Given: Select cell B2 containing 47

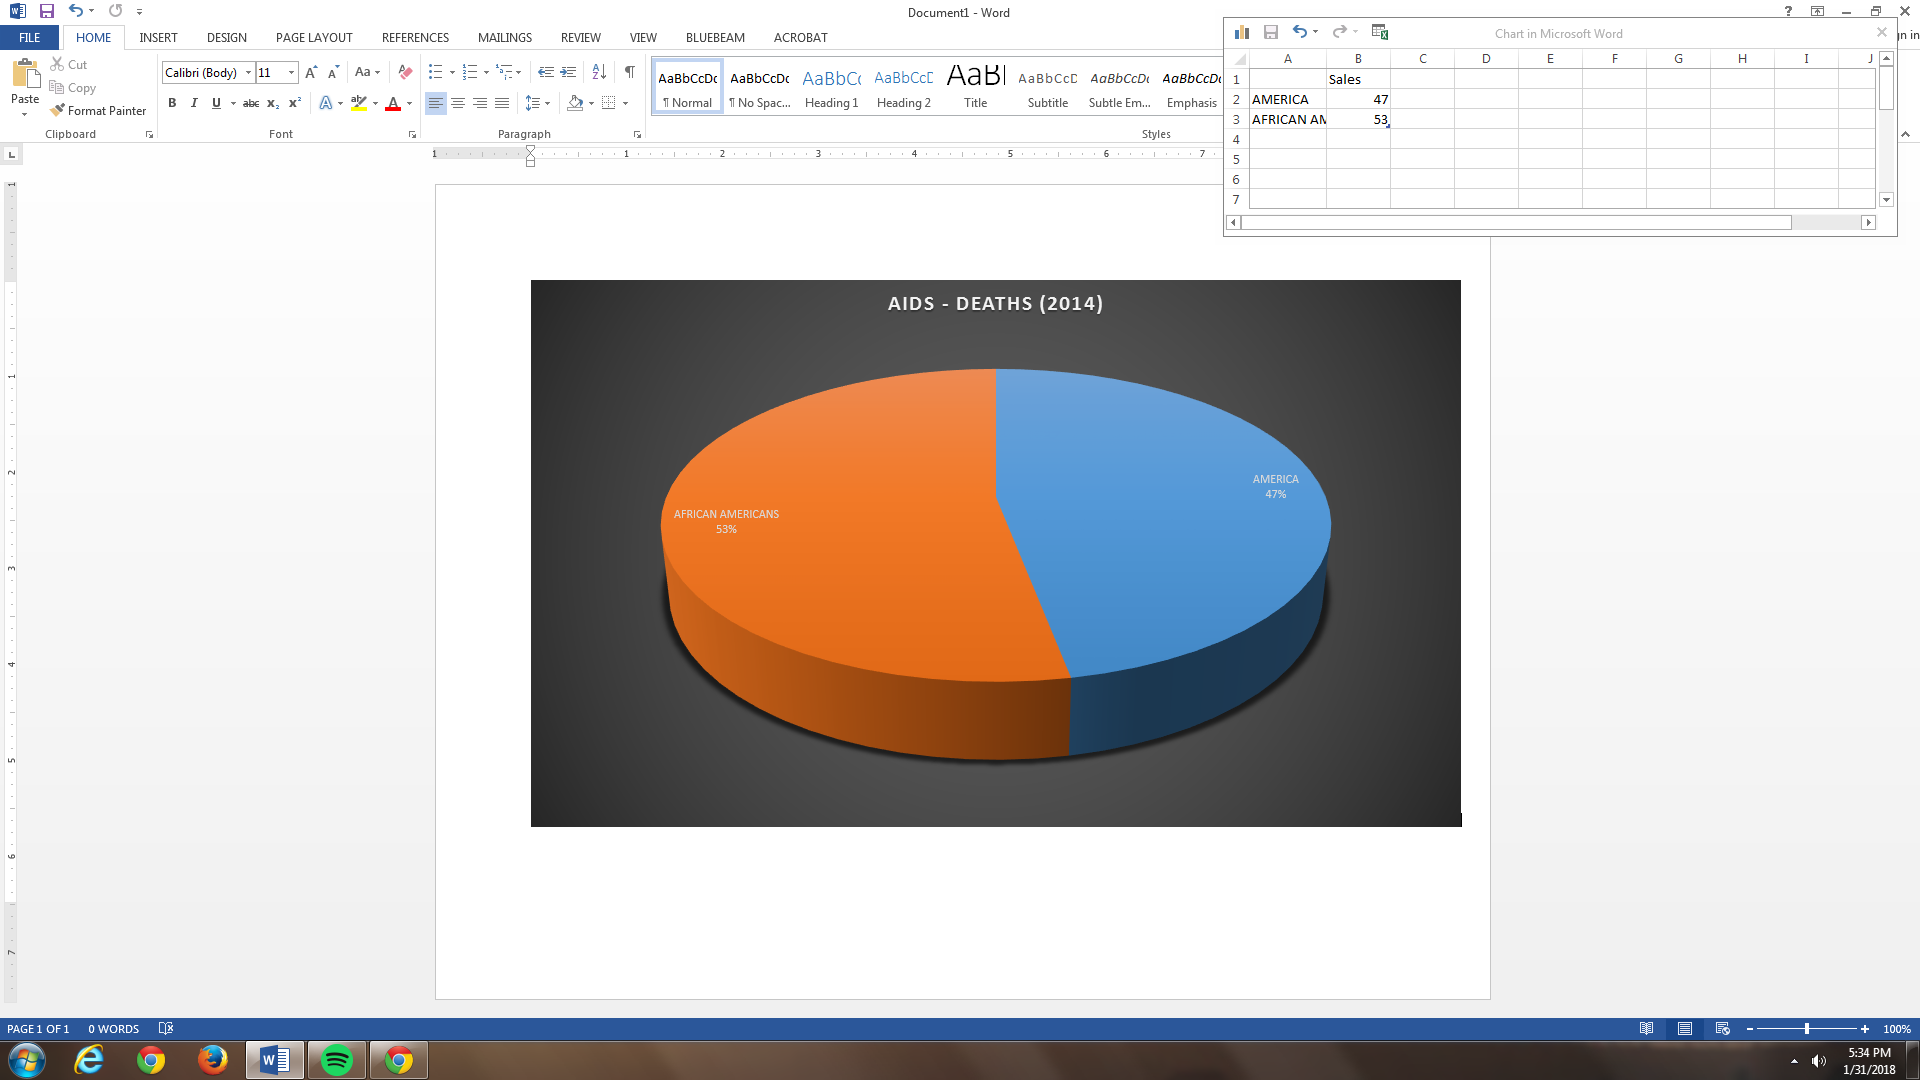Looking at the screenshot, I should (1358, 99).
